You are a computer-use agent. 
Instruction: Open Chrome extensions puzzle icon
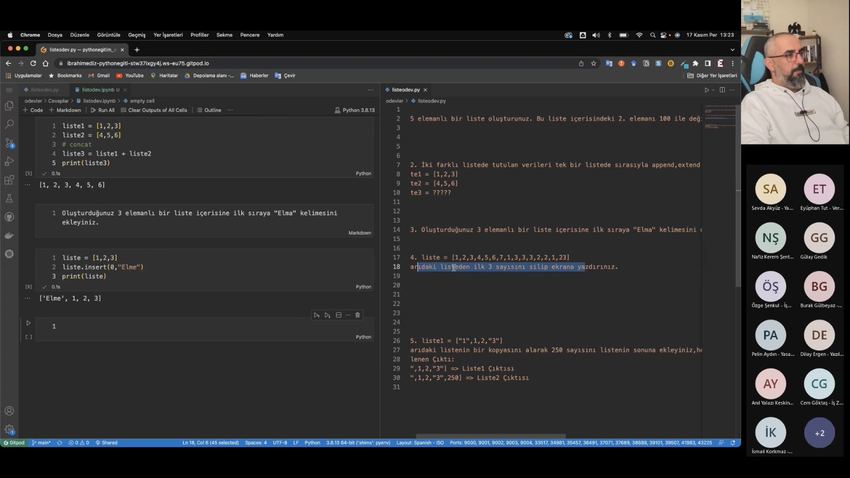coord(696,63)
